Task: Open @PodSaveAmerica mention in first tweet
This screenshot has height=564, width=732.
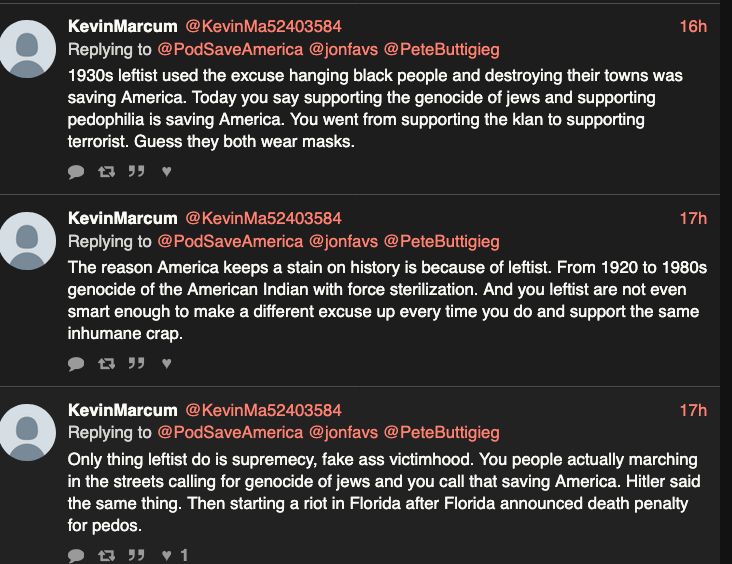Action: tap(230, 49)
